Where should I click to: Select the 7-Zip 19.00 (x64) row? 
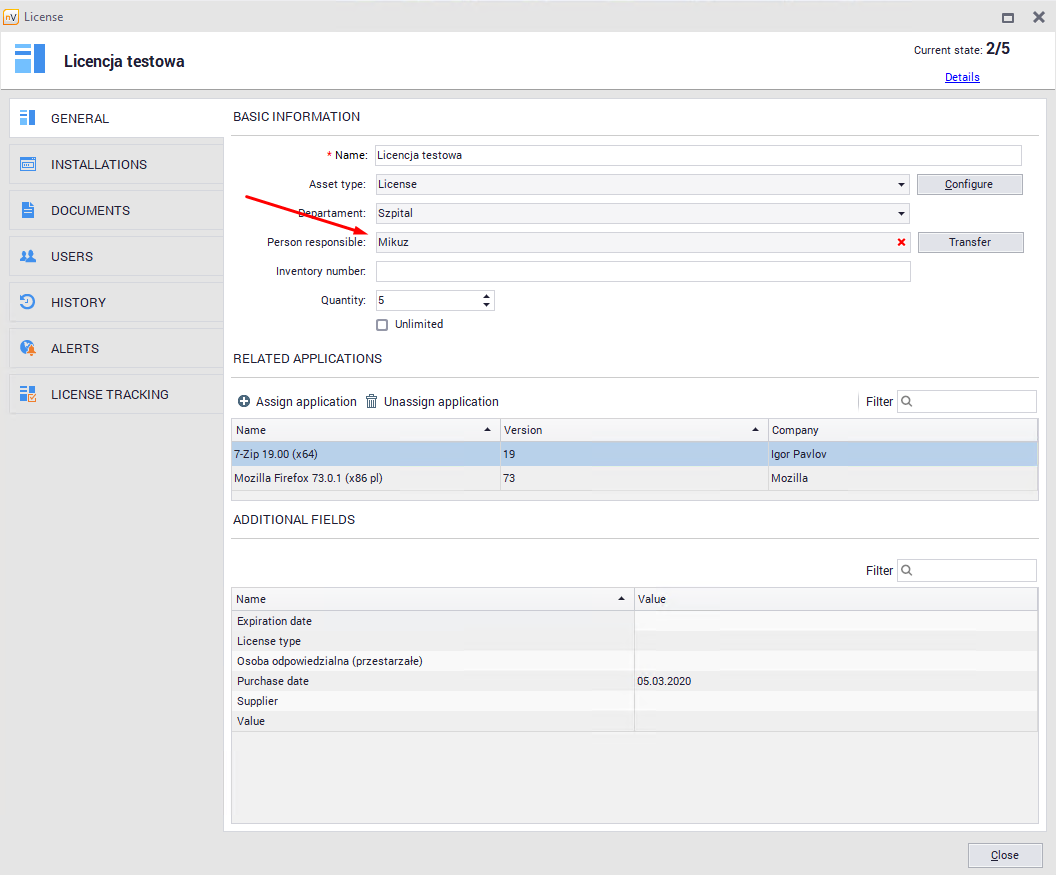click(634, 454)
